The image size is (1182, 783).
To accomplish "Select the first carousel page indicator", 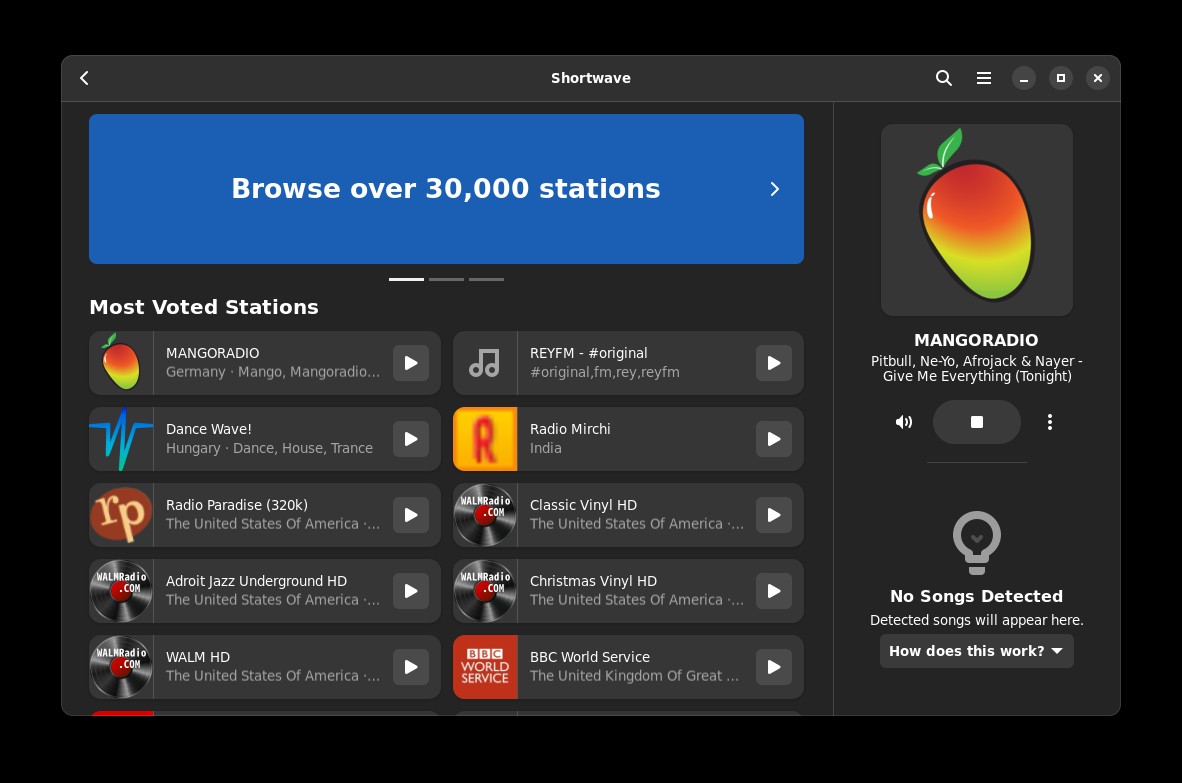I will [406, 280].
